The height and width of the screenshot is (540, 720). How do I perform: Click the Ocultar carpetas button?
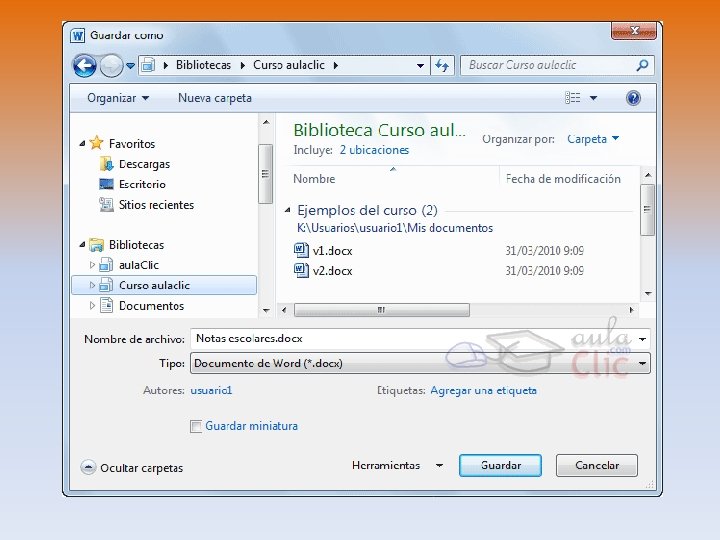(x=132, y=468)
